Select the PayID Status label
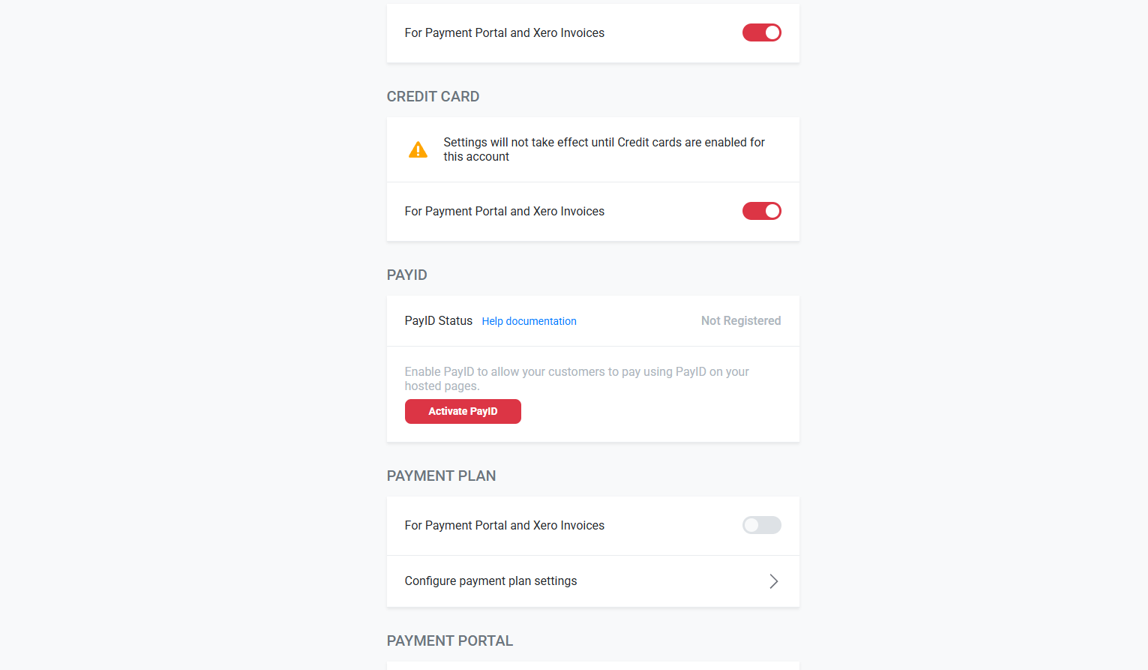 [x=438, y=321]
